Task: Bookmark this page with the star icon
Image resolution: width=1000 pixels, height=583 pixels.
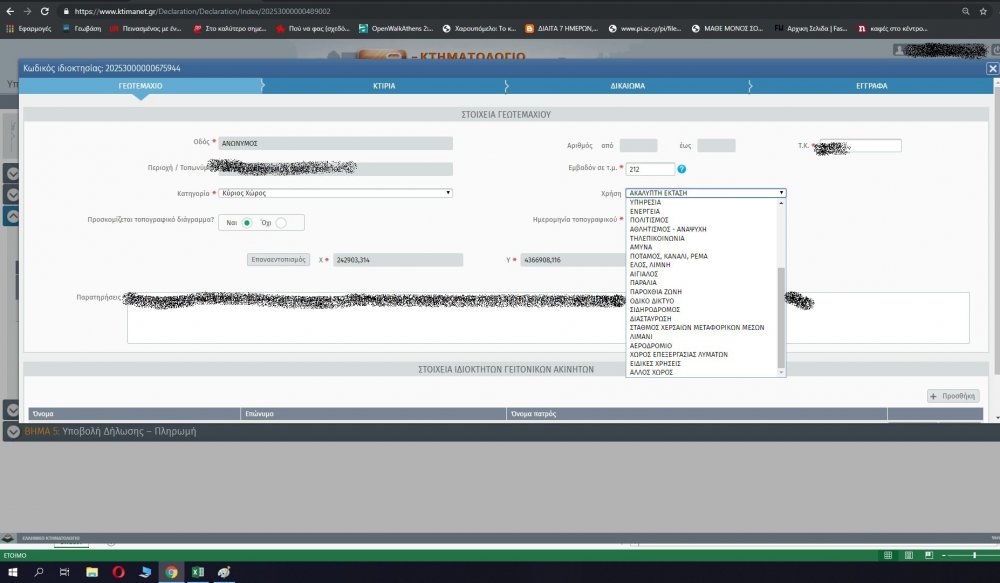Action: click(x=983, y=10)
